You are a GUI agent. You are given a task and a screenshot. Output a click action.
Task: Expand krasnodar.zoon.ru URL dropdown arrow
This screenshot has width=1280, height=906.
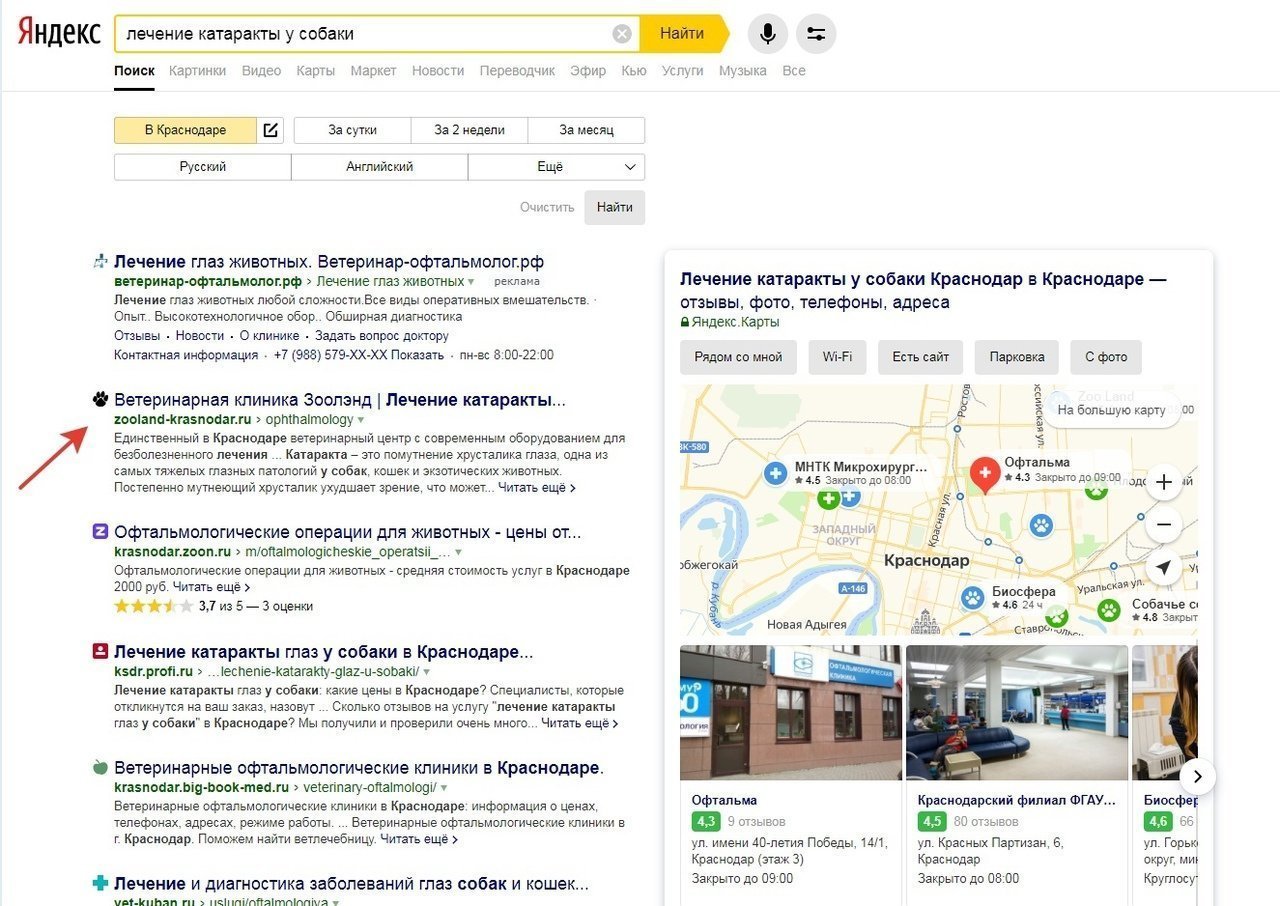tap(458, 552)
